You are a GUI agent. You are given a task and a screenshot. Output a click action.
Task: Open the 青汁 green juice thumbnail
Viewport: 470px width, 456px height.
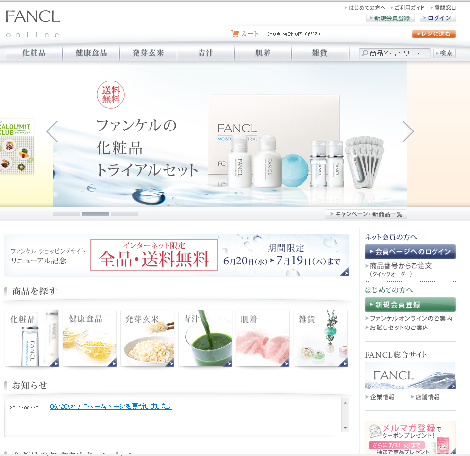tap(205, 338)
